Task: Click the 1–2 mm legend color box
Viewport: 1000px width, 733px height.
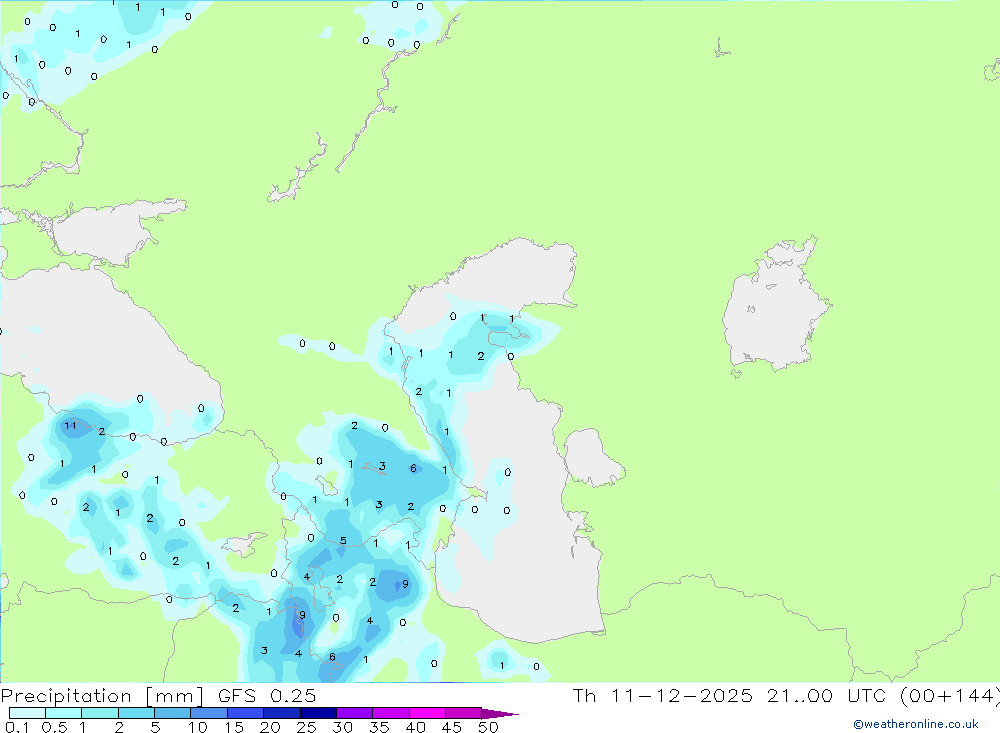Action: [x=100, y=713]
